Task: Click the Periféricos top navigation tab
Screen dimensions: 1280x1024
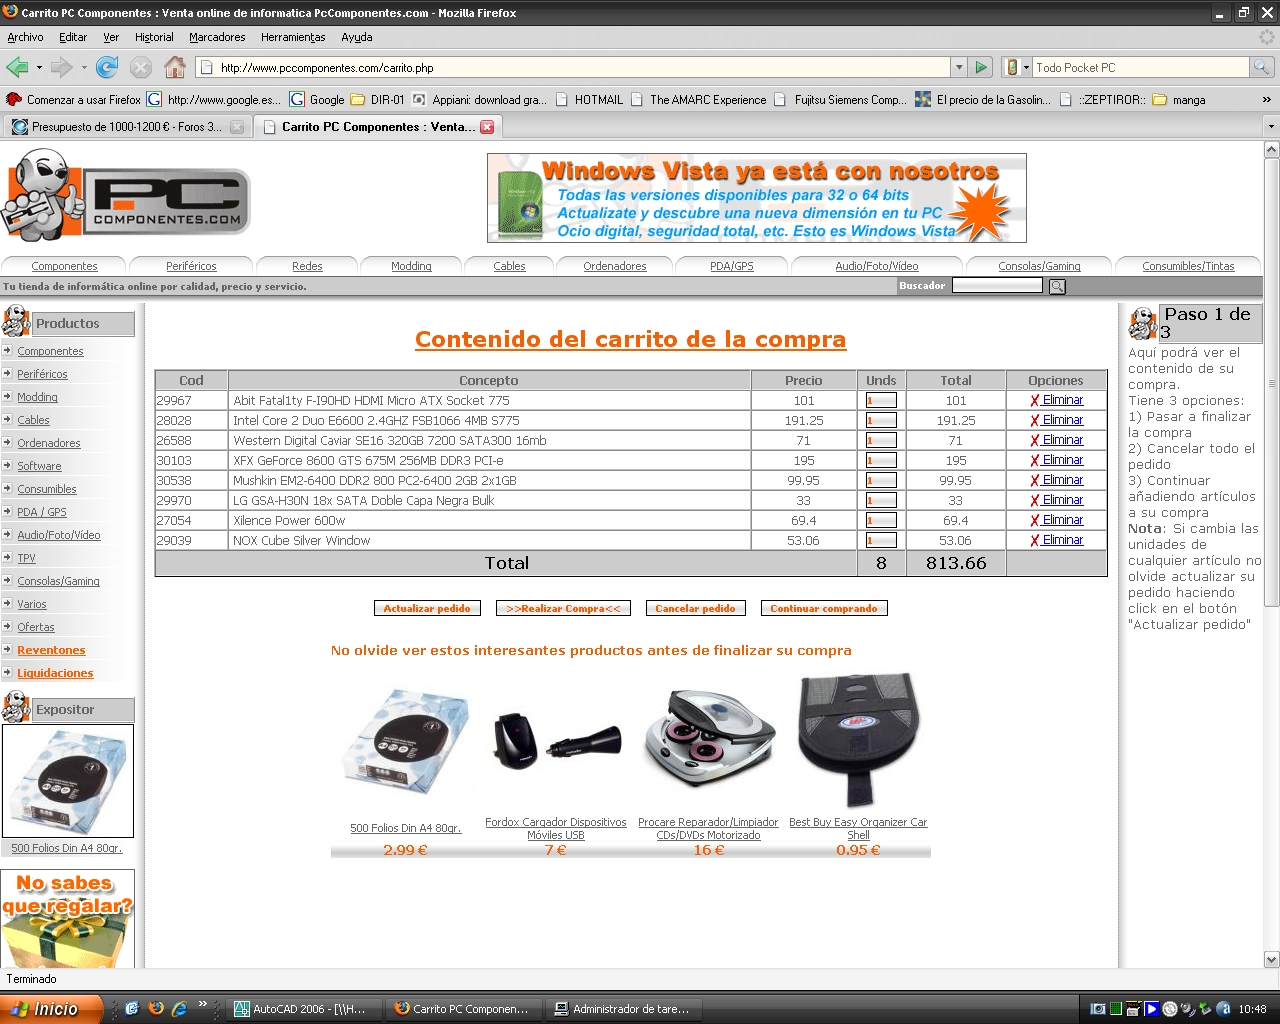Action: (191, 266)
